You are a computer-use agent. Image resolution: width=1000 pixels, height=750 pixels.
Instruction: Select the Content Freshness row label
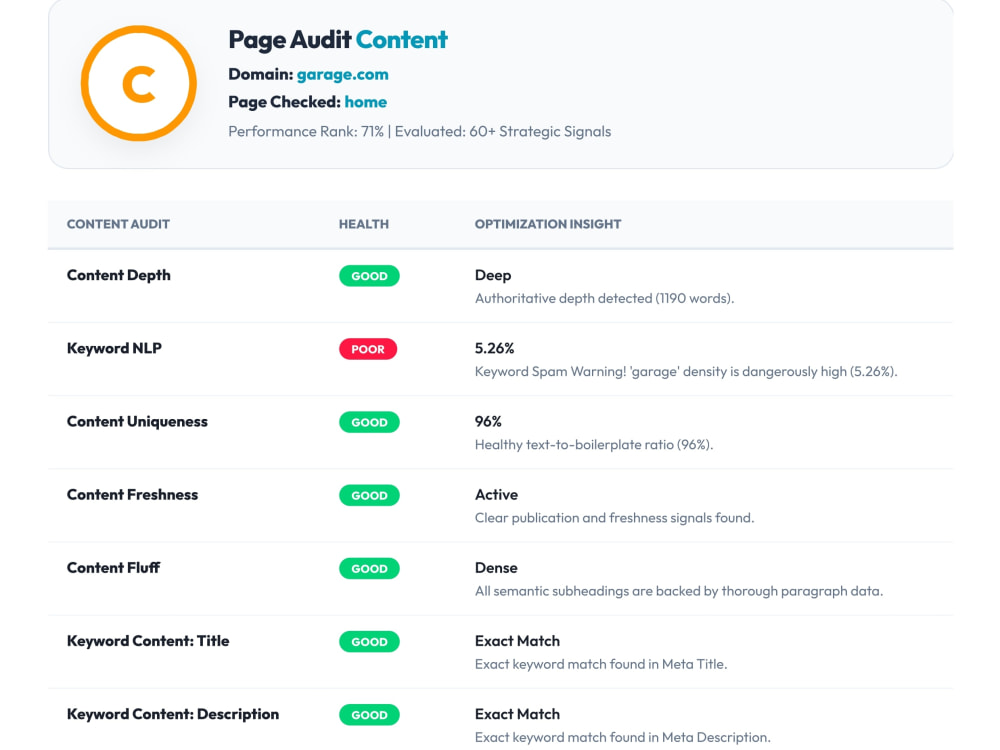coord(132,495)
